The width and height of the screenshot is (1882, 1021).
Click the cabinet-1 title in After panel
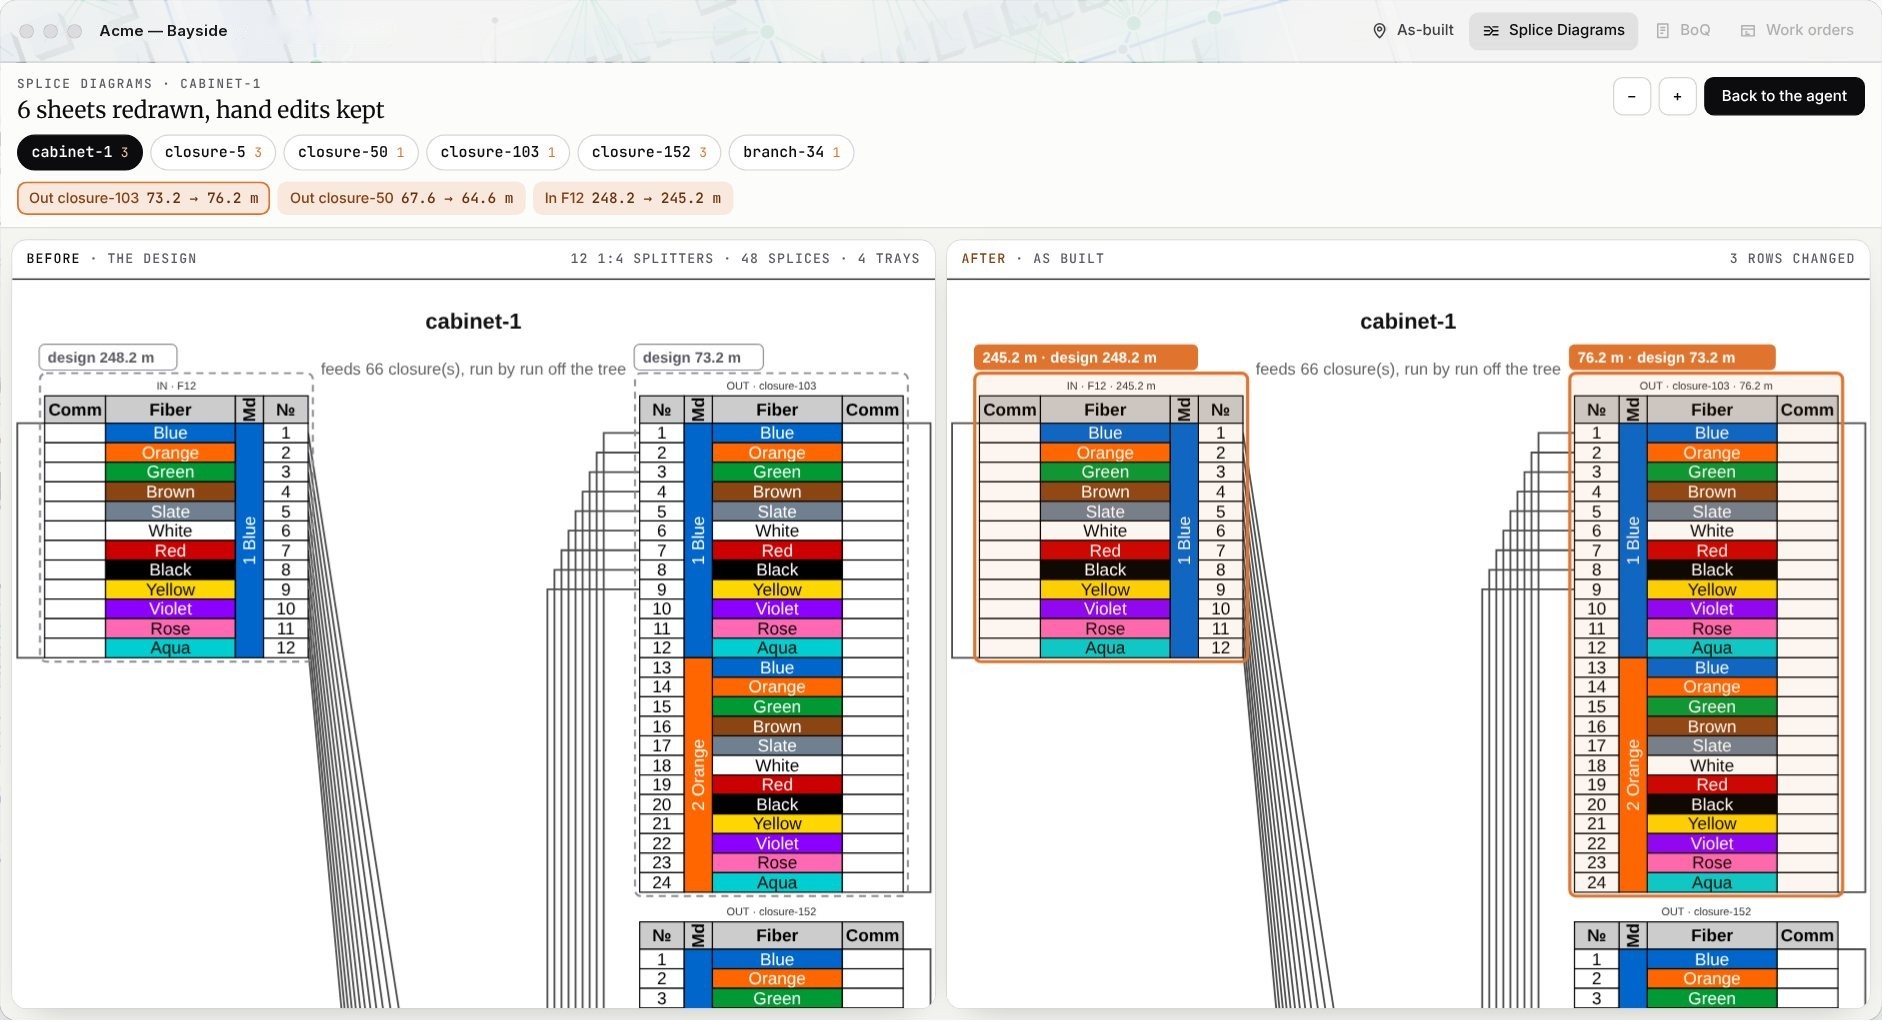tap(1408, 321)
